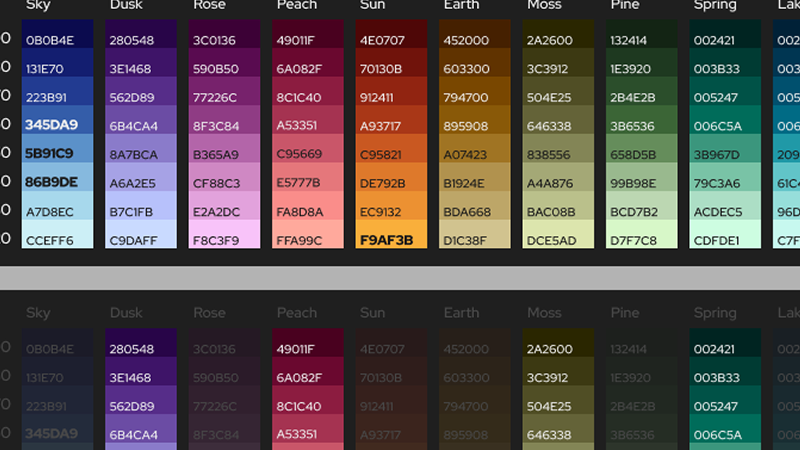Screen dimensions: 800x450
Task: Select the C95821 Sun swatch
Action: 391,148
